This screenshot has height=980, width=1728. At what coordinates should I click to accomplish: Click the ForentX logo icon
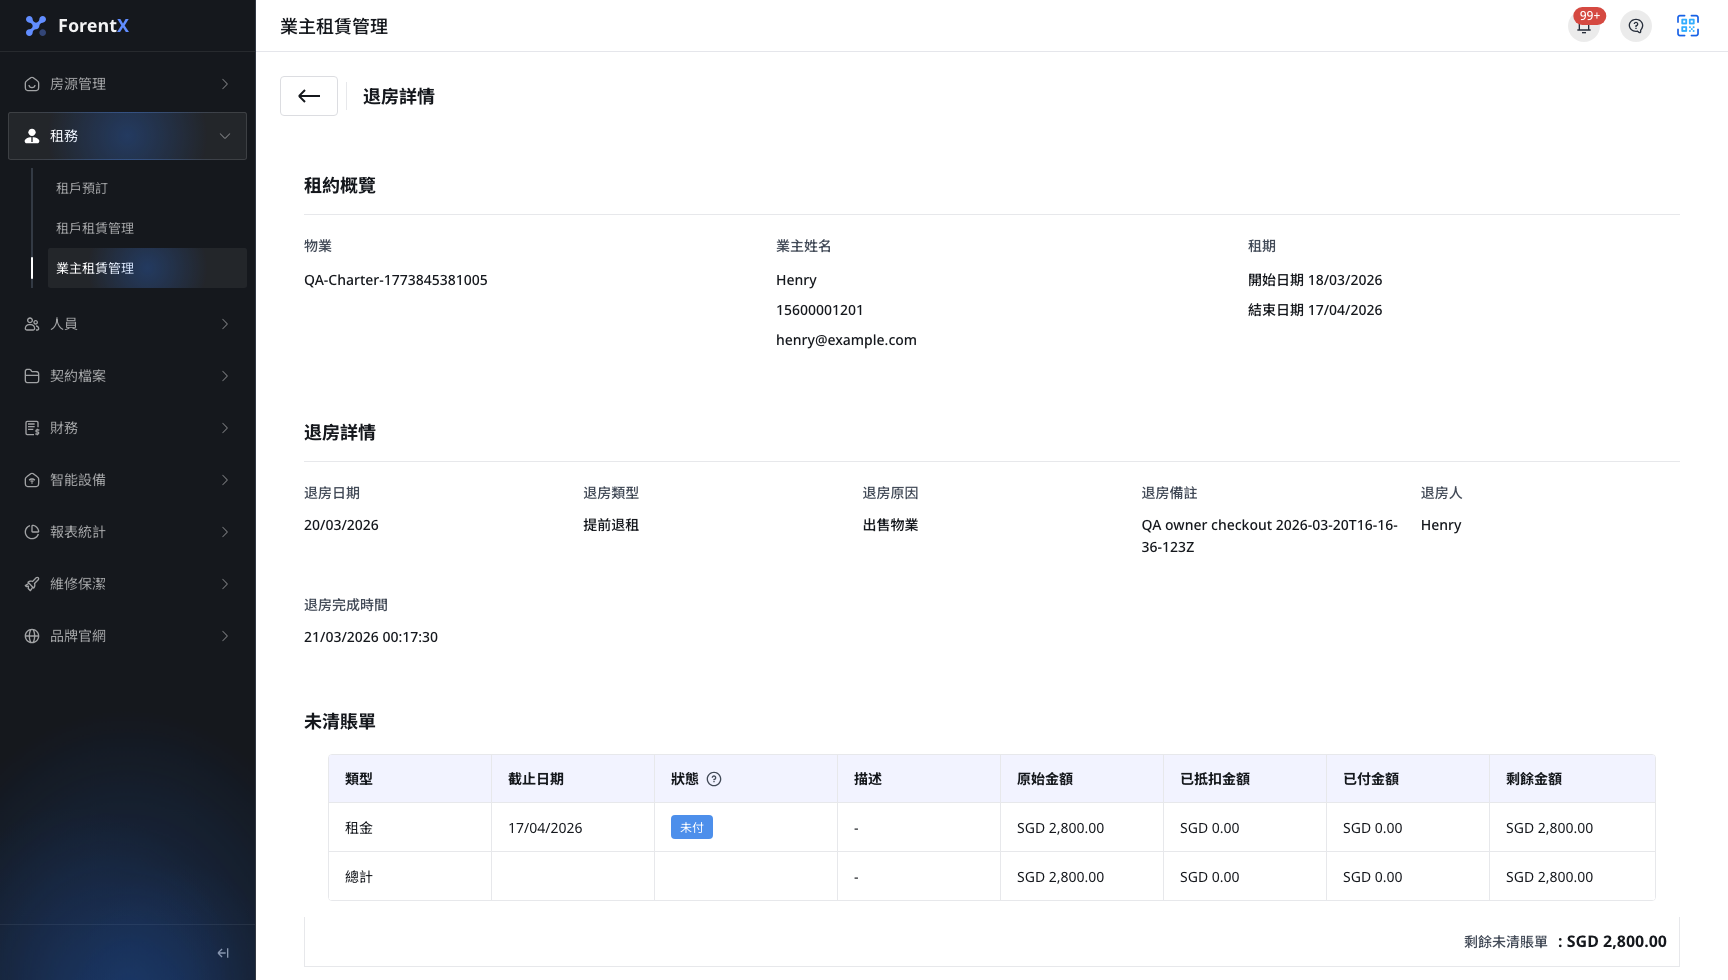tap(36, 26)
